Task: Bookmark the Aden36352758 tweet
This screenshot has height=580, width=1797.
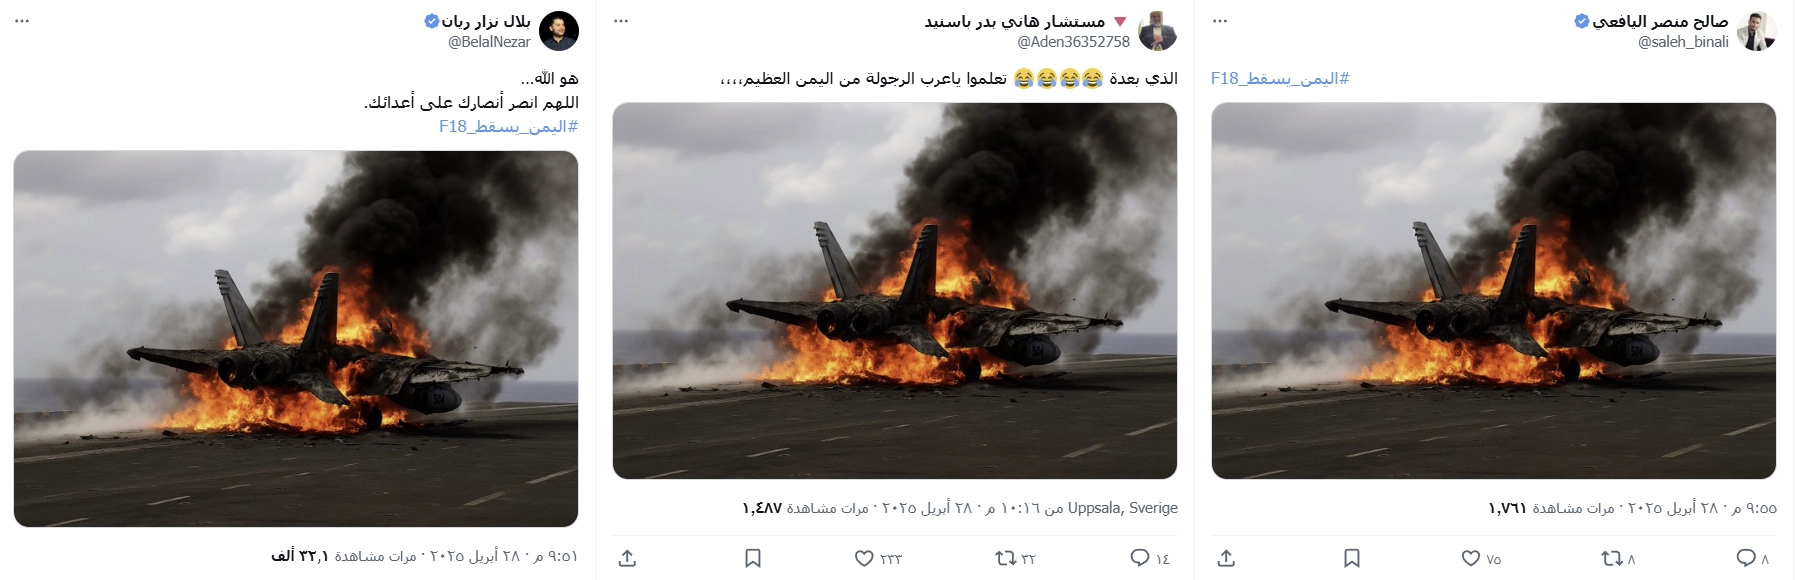Action: pos(753,558)
